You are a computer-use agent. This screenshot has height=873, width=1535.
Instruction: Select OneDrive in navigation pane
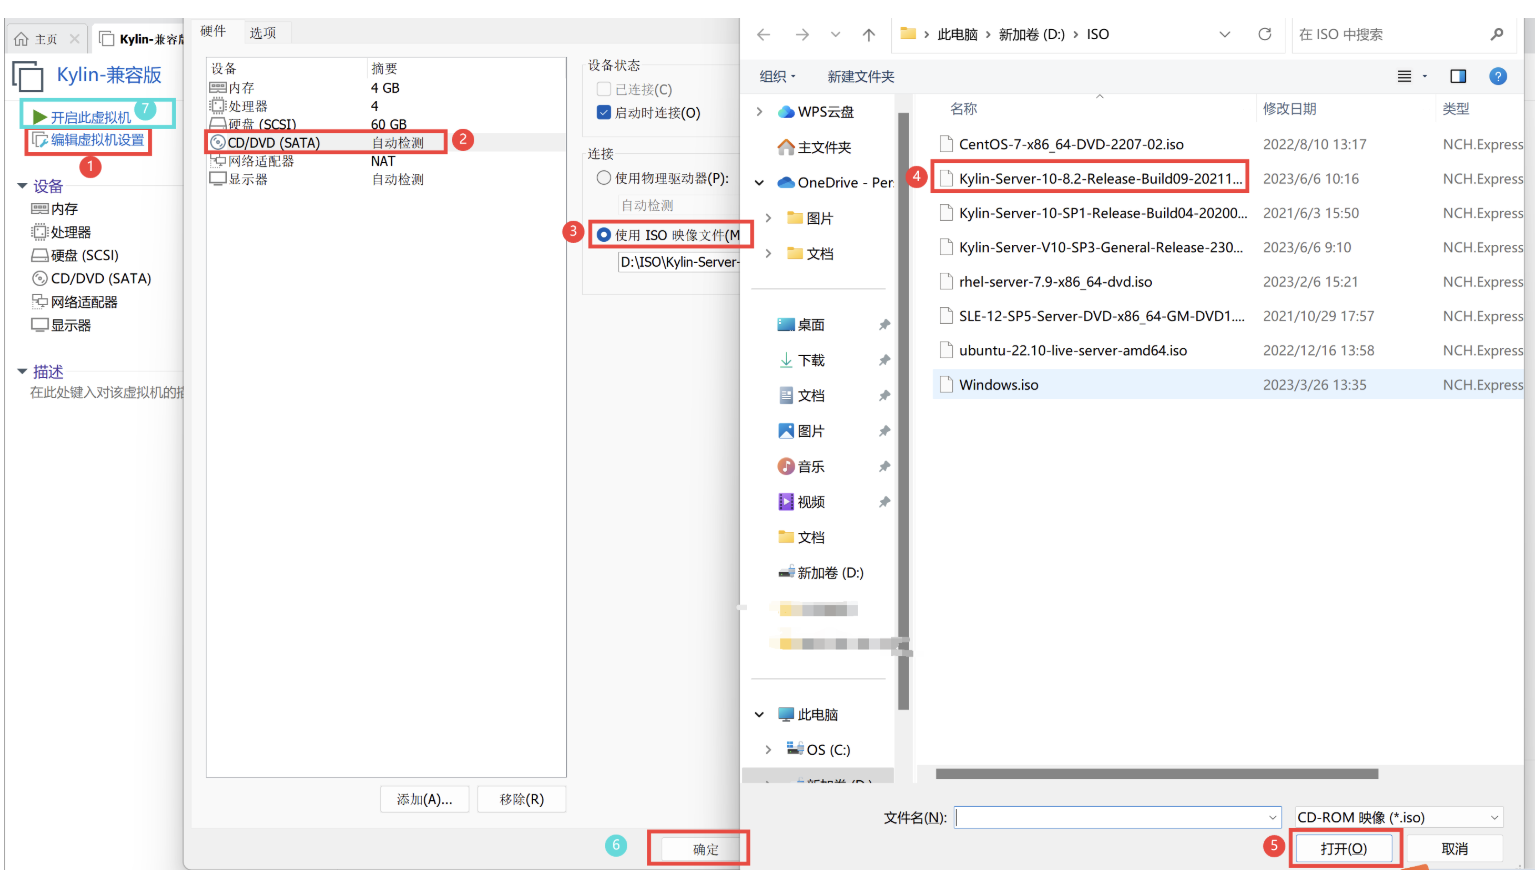(x=836, y=182)
